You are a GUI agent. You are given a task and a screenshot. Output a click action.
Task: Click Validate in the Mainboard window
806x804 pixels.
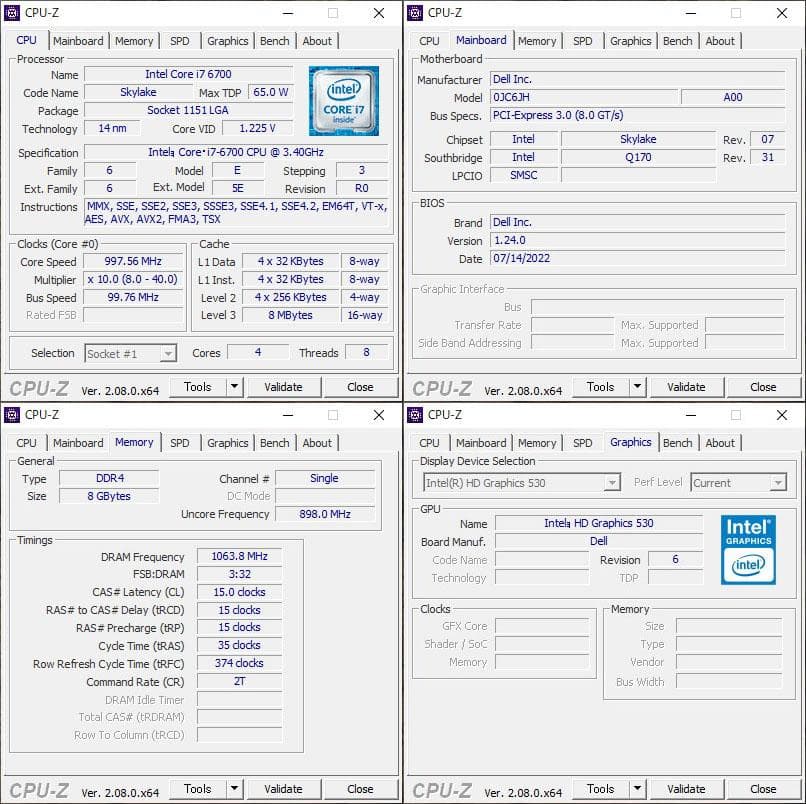click(686, 387)
